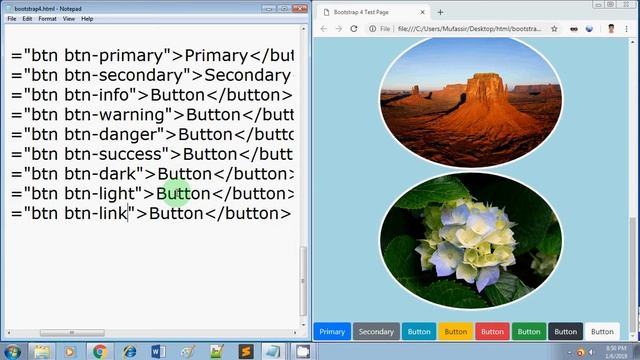View site information icon in address bar
This screenshot has width=640, height=360.
(372, 29)
